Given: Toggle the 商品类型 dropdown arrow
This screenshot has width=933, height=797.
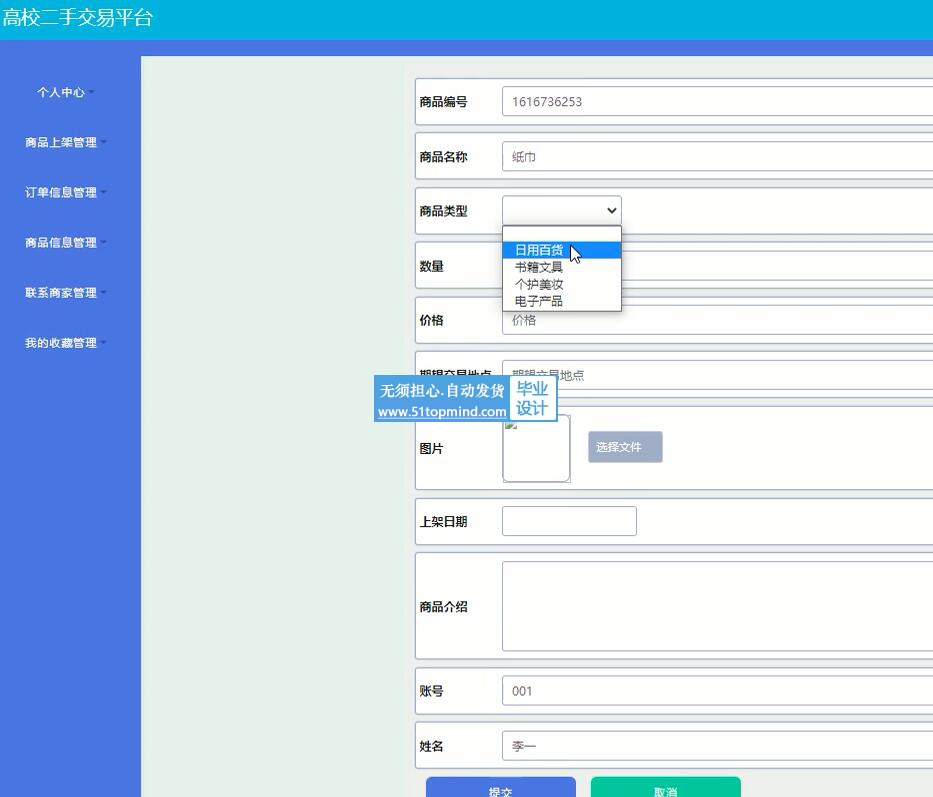Looking at the screenshot, I should (611, 211).
